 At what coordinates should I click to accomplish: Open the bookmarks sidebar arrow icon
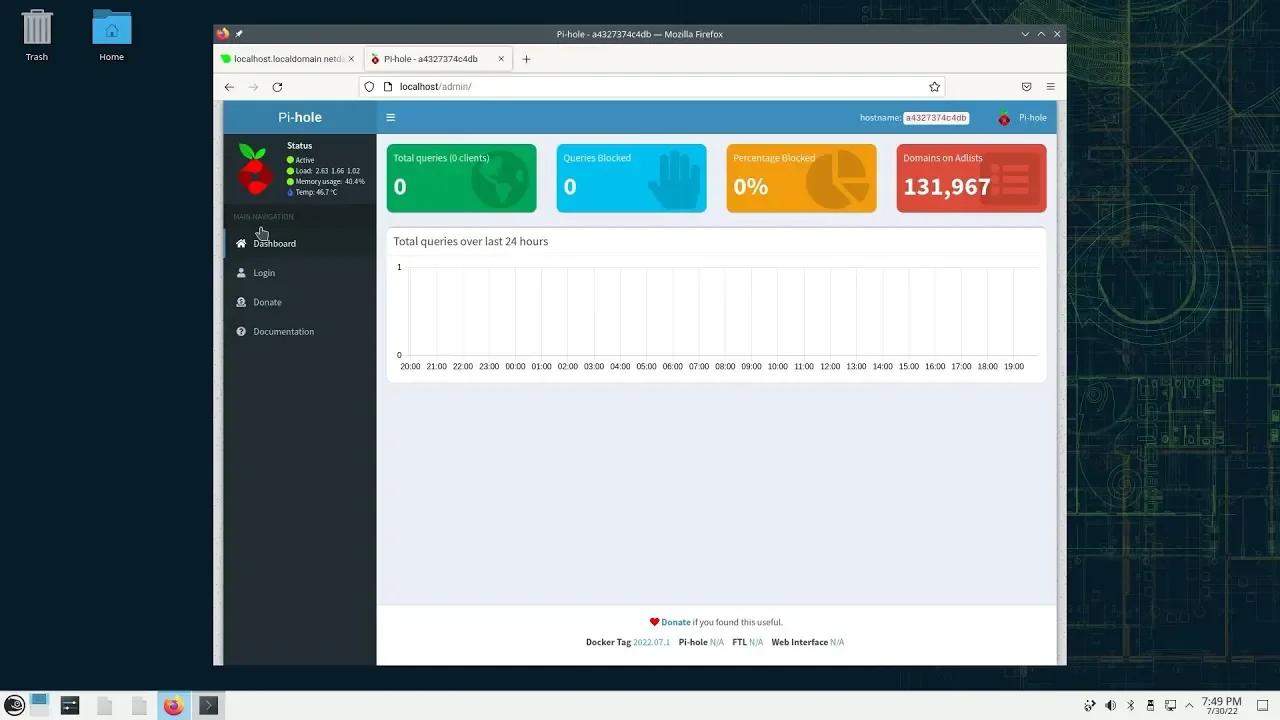click(x=1026, y=86)
